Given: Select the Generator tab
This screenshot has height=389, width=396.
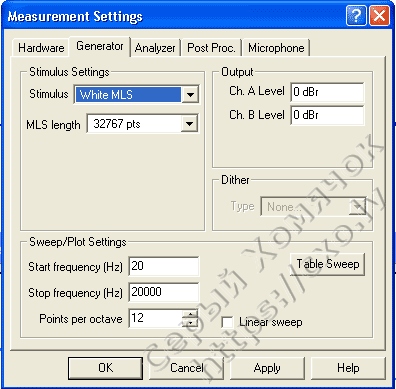Looking at the screenshot, I should tap(100, 46).
